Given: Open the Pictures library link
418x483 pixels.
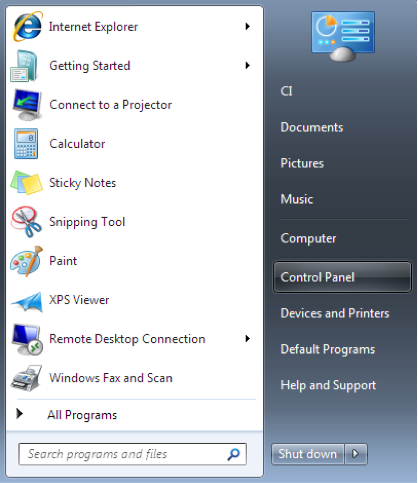Looking at the screenshot, I should (302, 163).
